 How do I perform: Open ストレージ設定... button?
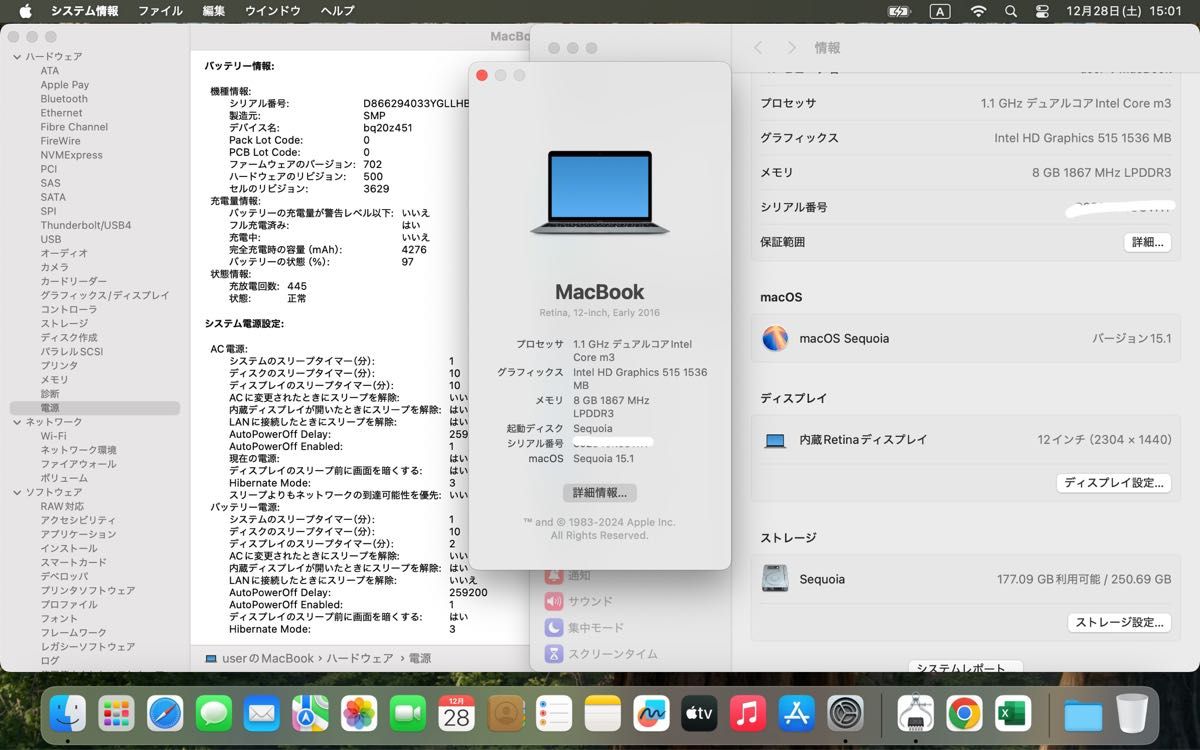click(x=1119, y=622)
